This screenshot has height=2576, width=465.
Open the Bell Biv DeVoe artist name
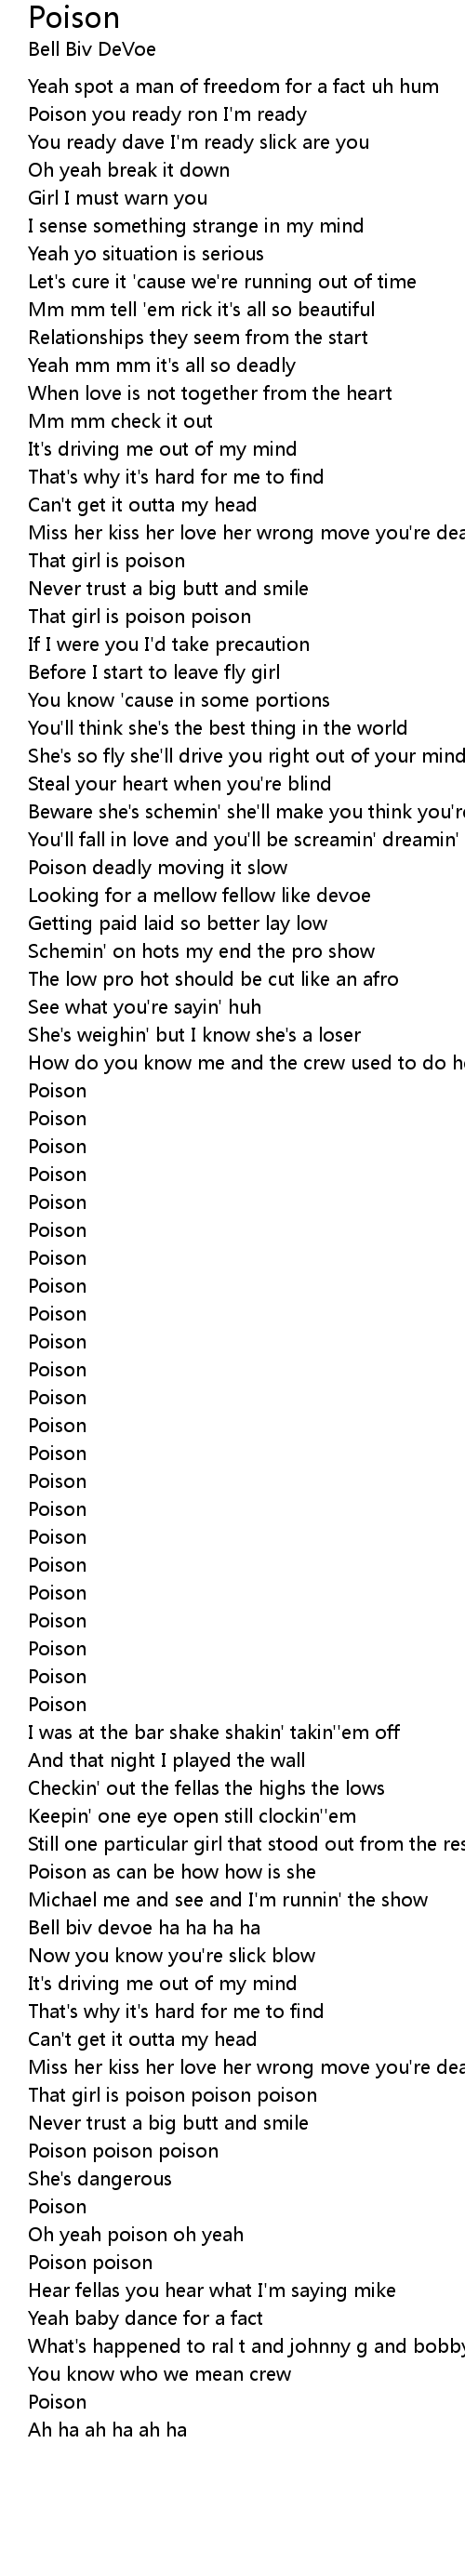point(92,49)
